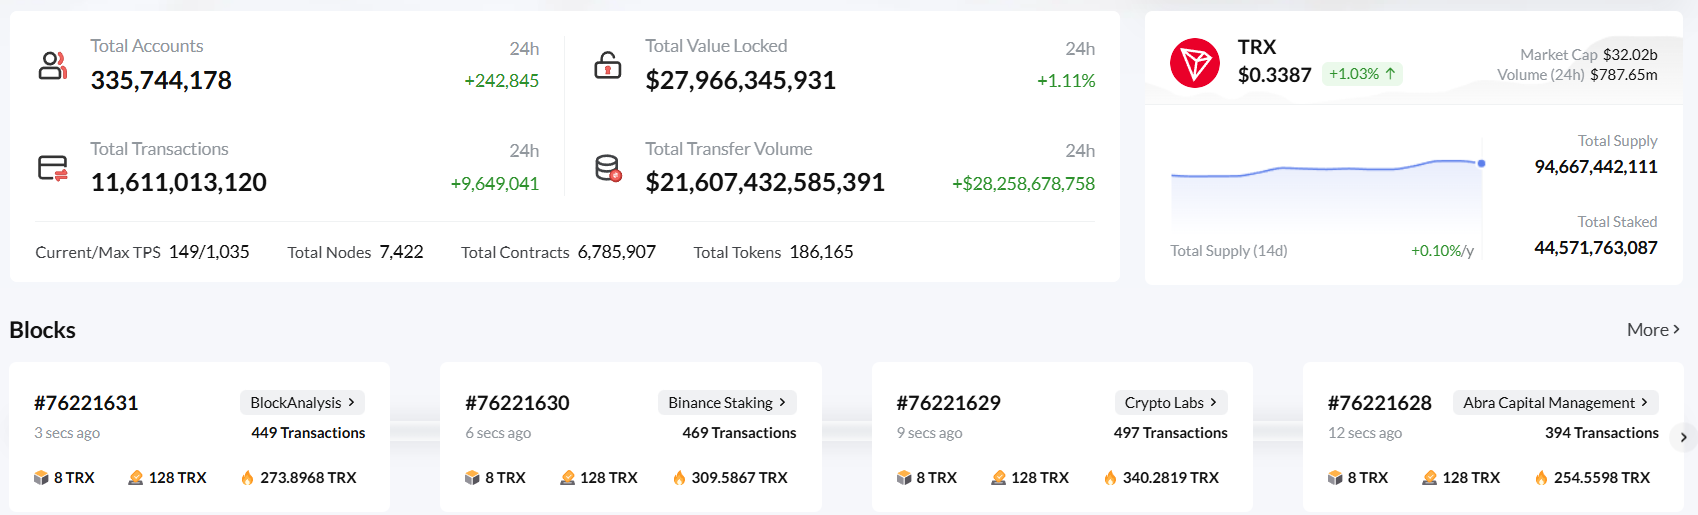Open the BlockAnalysis producer chevron
The width and height of the screenshot is (1698, 515).
[x=351, y=402]
